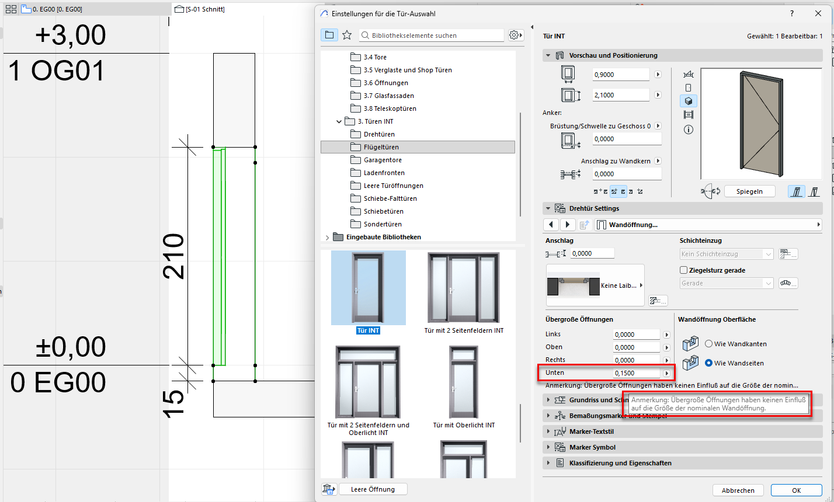Select the 3D cube preview mode
Viewport: 834px width, 502px height.
click(688, 101)
